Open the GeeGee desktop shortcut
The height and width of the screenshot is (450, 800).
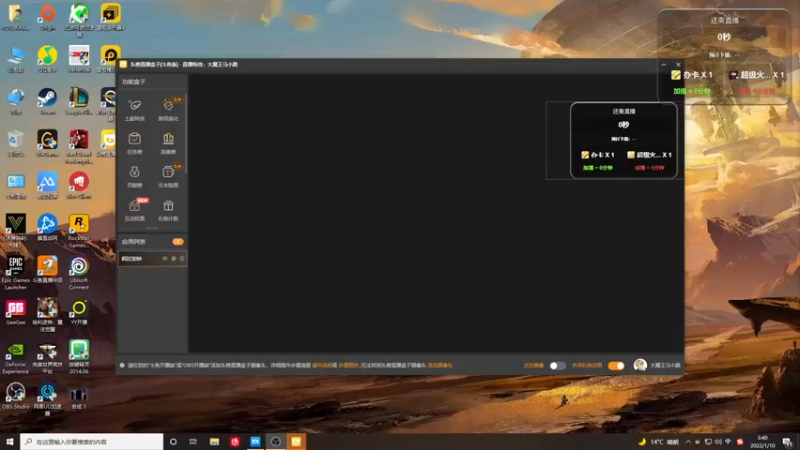[15, 312]
